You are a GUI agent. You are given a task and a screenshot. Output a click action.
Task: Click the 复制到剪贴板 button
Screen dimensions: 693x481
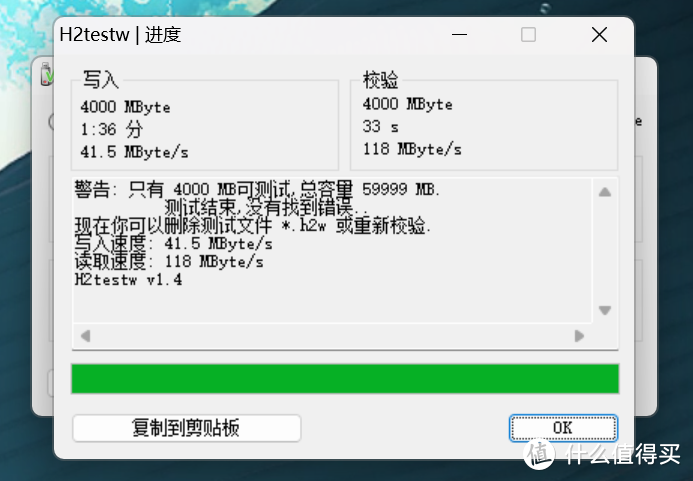tap(187, 428)
